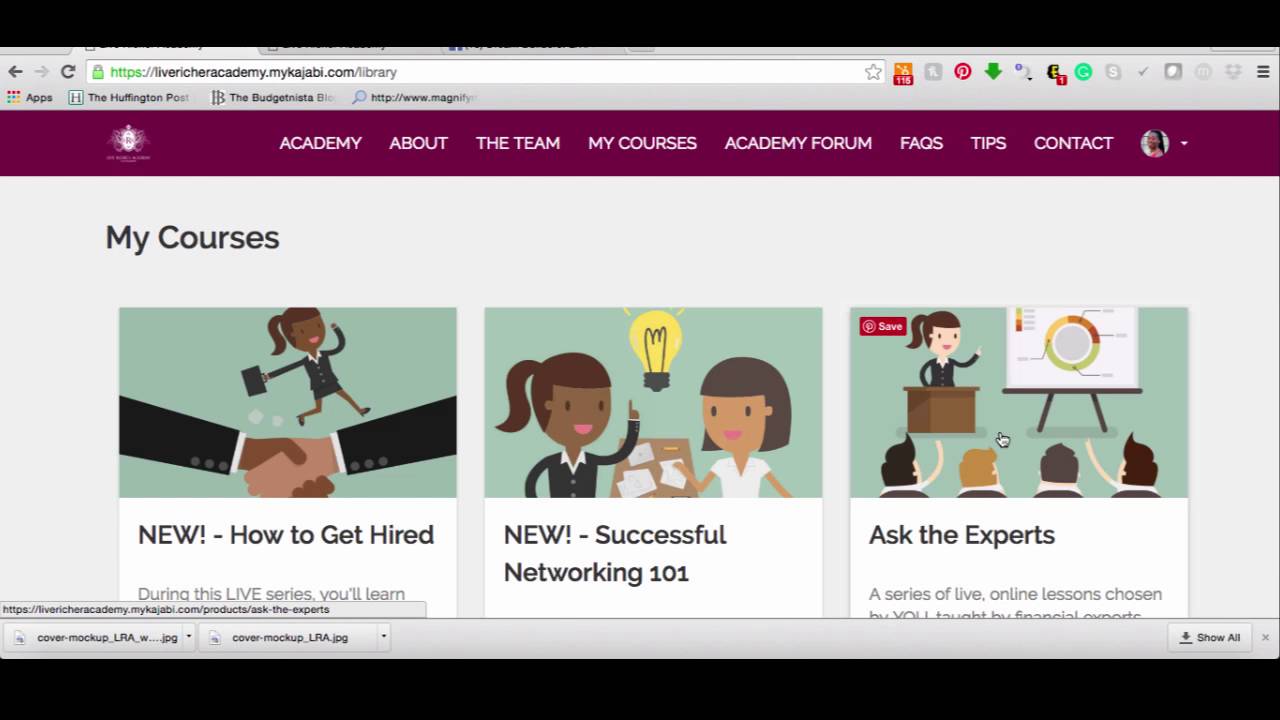
Task: Click the Pinterest Save button on image
Action: (x=882, y=326)
